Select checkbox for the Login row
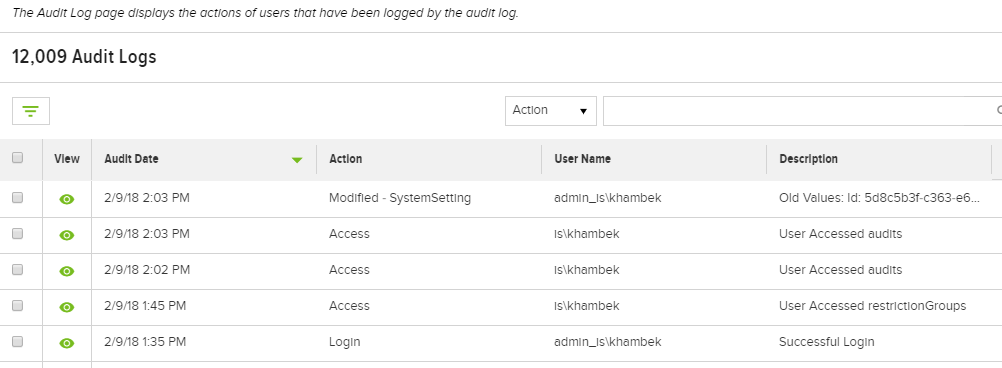 (x=18, y=341)
